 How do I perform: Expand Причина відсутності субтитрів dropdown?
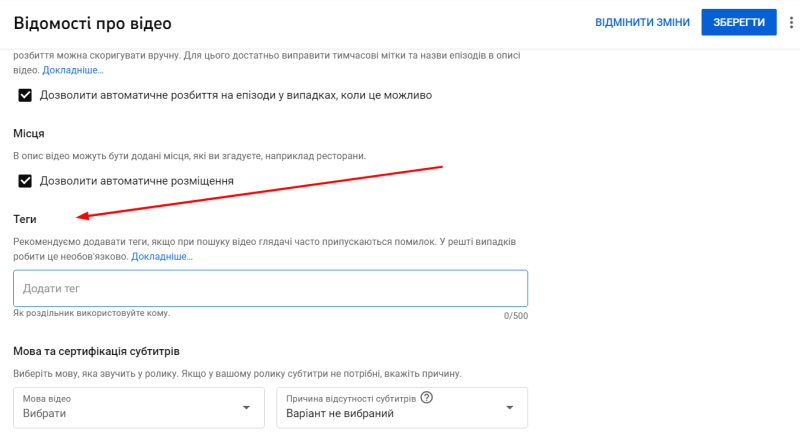pos(402,407)
